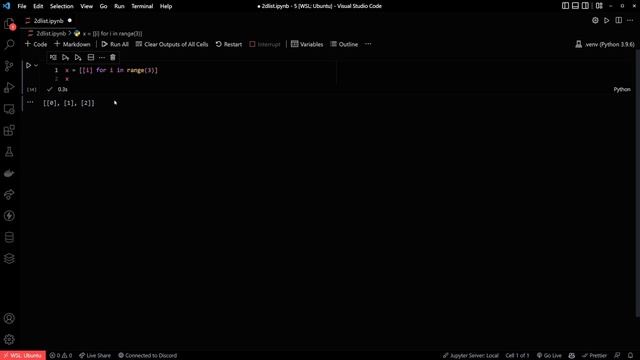Screen dimensions: 640x360
Task: Open the Testing flask view
Action: 9,152
